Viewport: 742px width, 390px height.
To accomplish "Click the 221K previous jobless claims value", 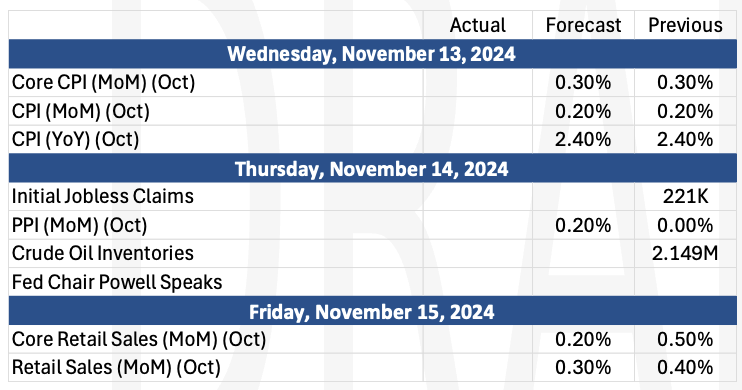I will tap(686, 196).
